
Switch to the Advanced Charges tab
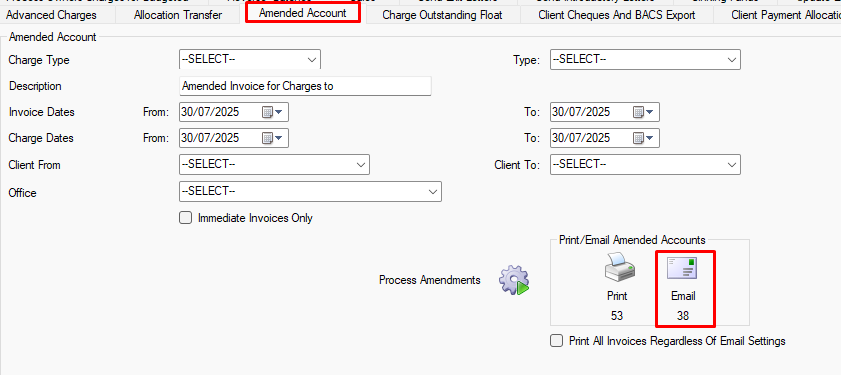51,14
